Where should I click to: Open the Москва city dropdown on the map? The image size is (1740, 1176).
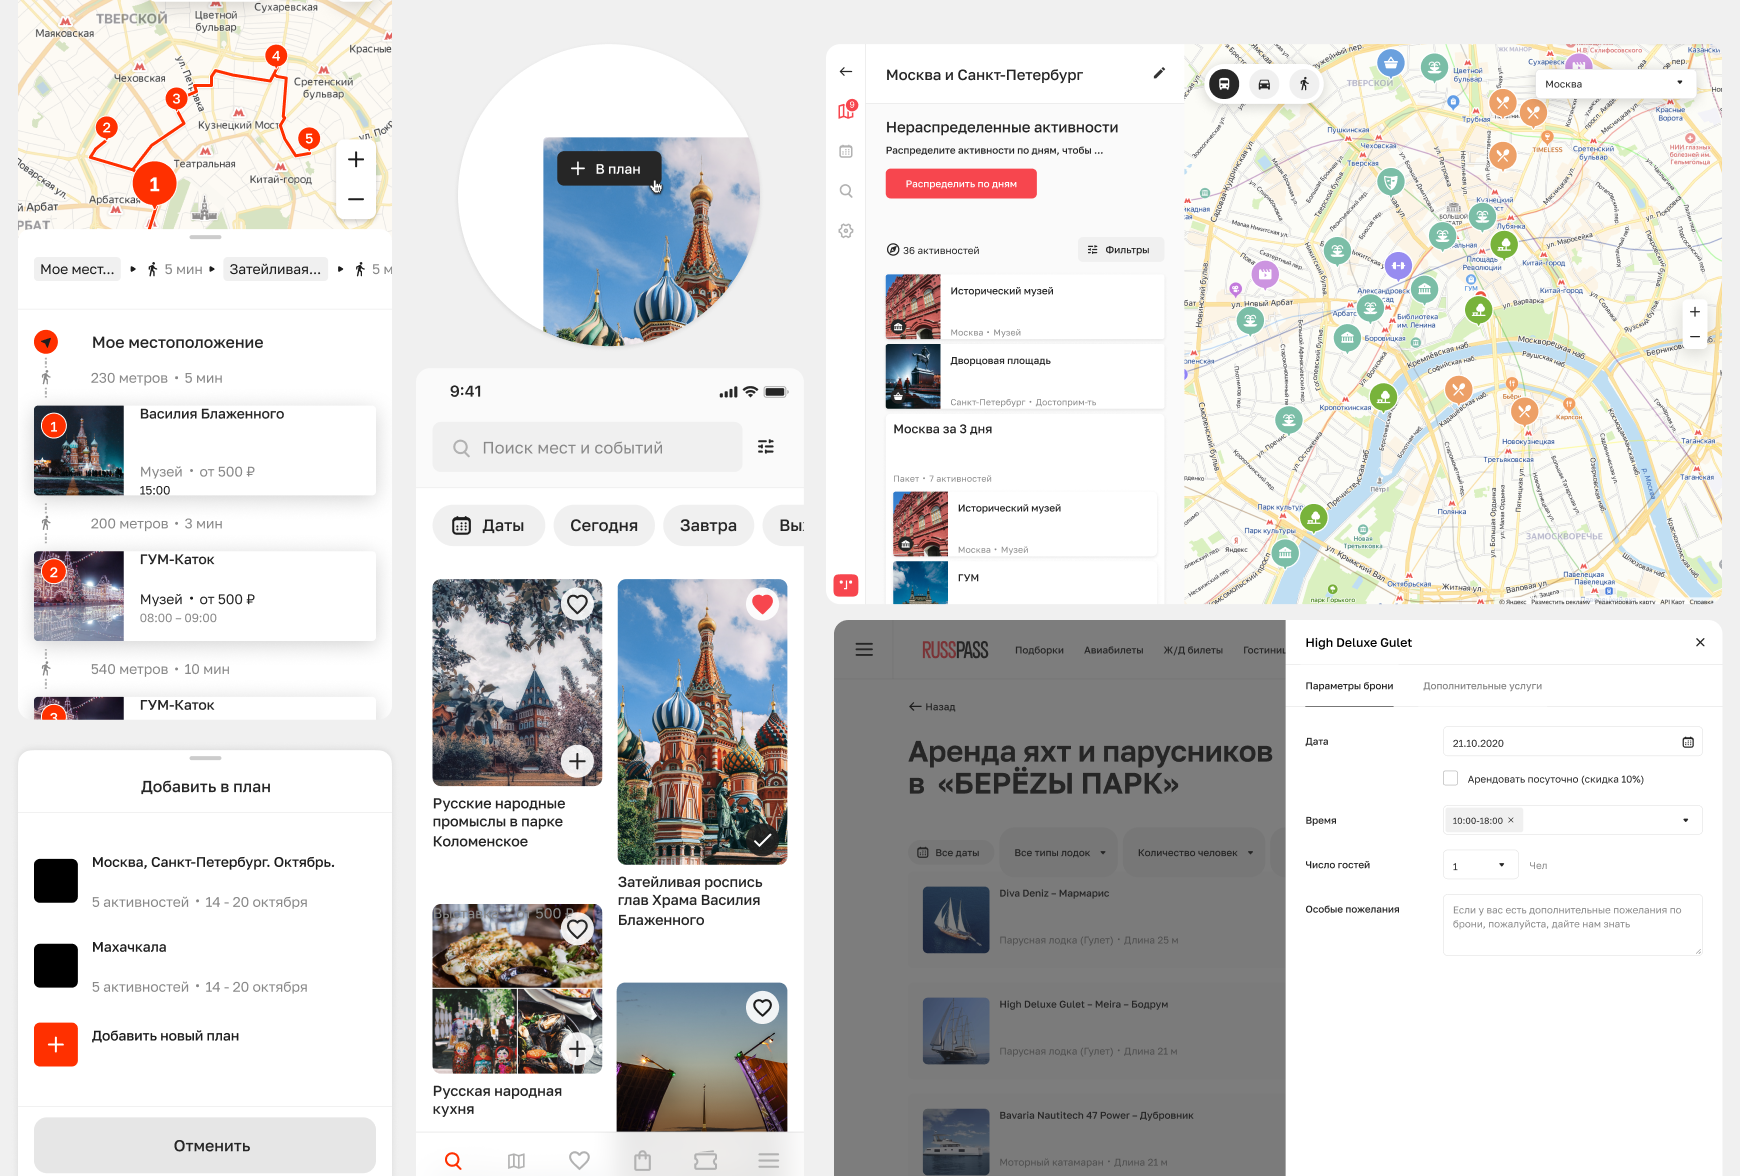(x=1614, y=84)
